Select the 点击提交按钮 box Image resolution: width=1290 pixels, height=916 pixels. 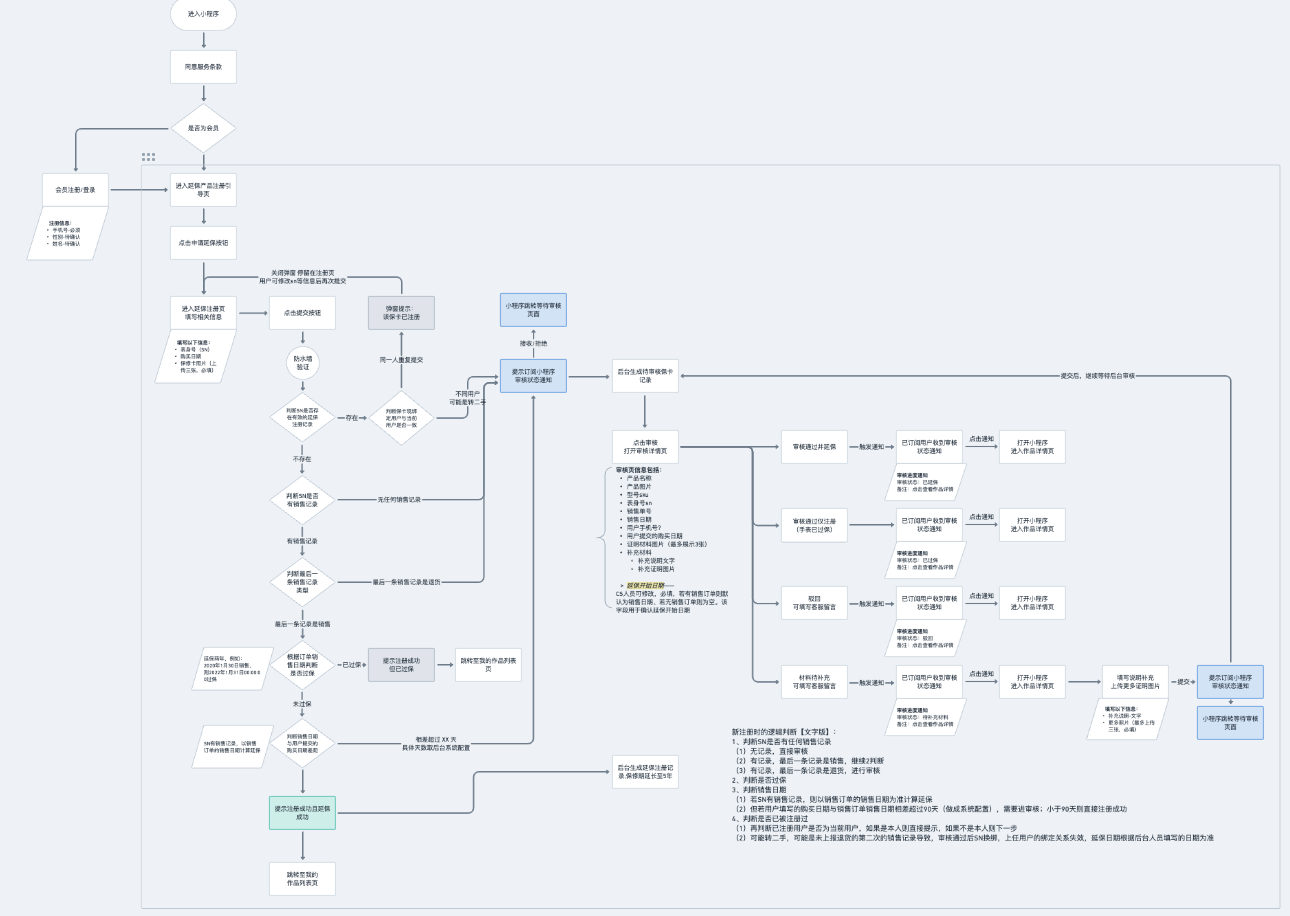pyautogui.click(x=302, y=313)
